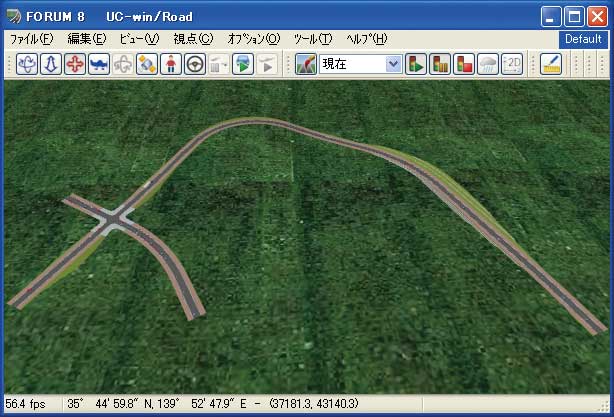Pause traffic simulation signal icon

point(440,64)
